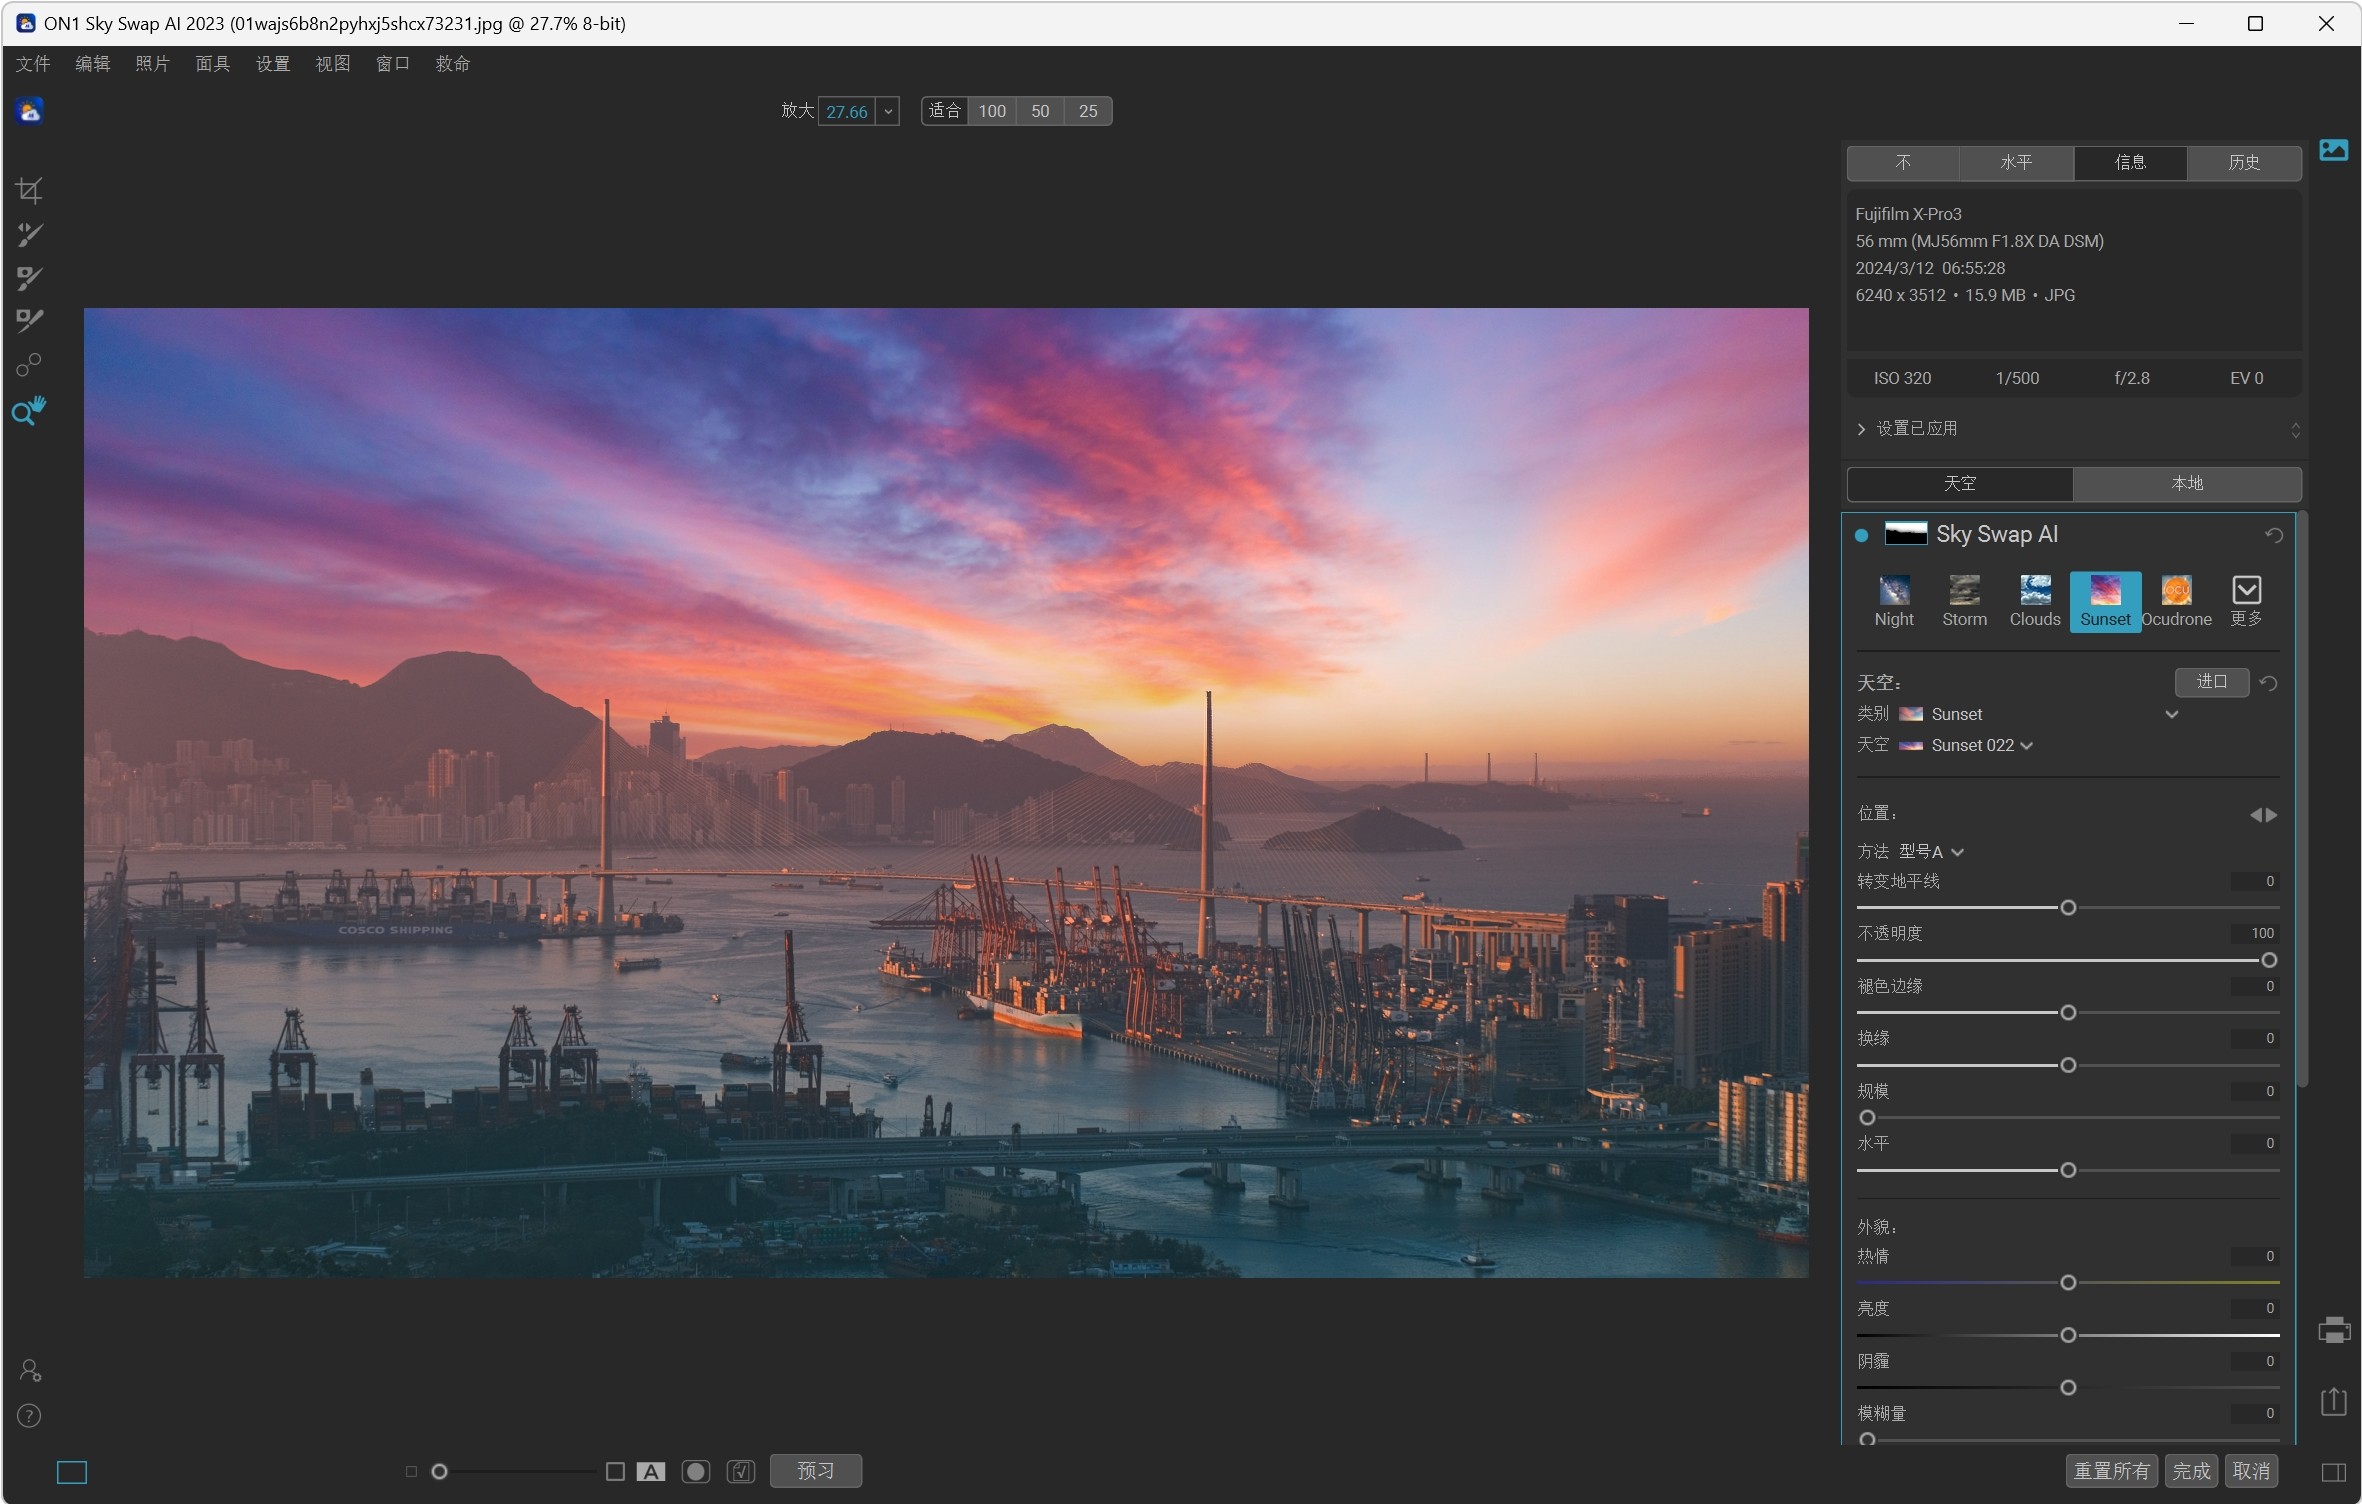Select the Crop tool in left toolbar
The image size is (2362, 1504).
pos(29,190)
